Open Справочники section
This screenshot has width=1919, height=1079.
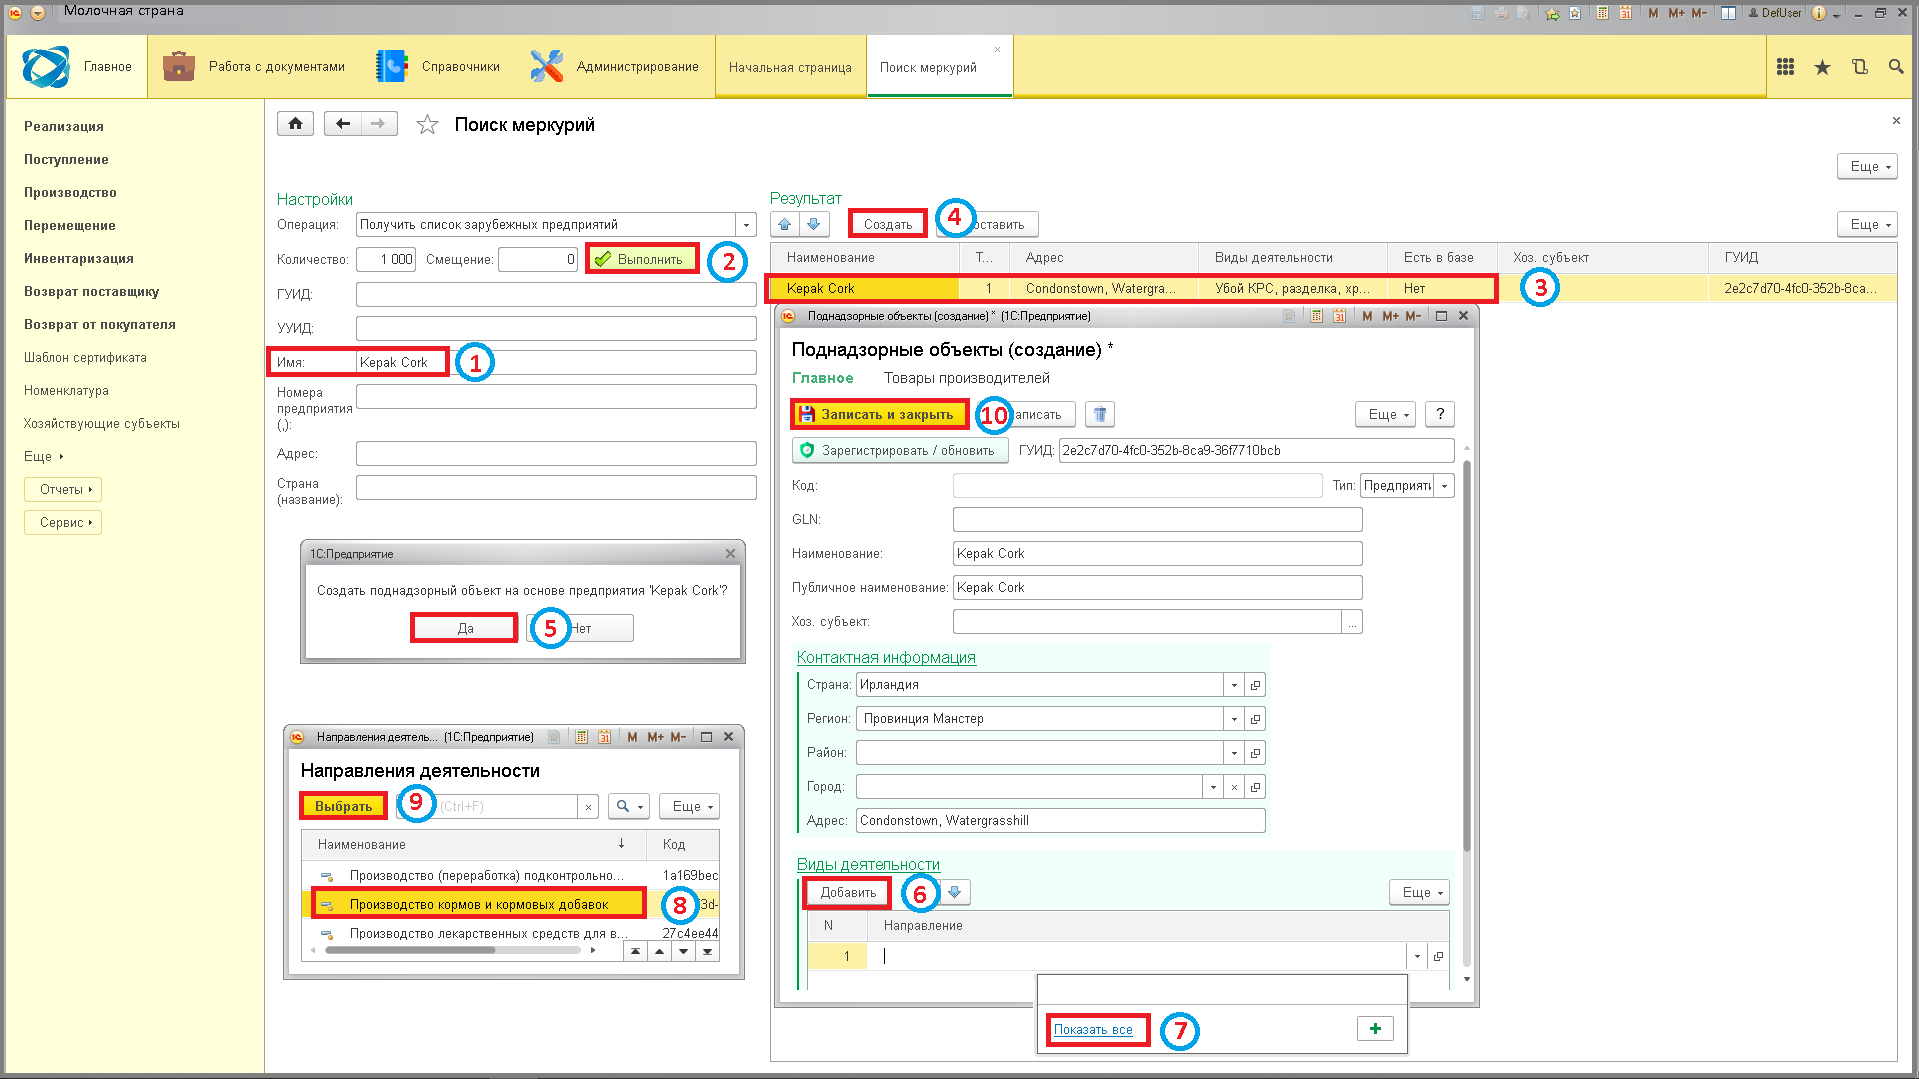(x=437, y=66)
